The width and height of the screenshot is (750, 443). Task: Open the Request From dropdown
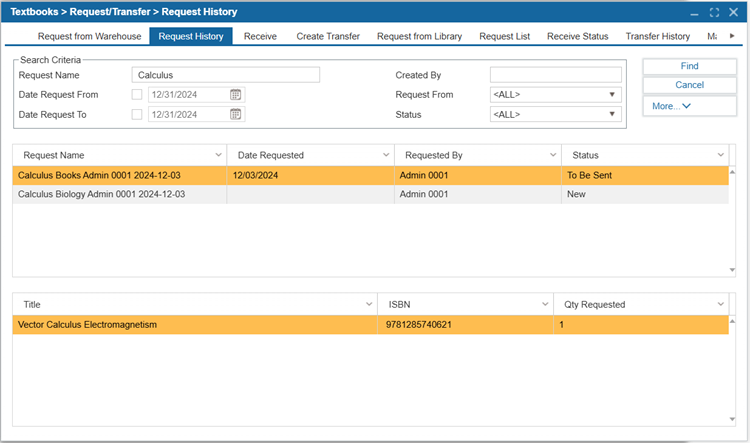(x=555, y=95)
